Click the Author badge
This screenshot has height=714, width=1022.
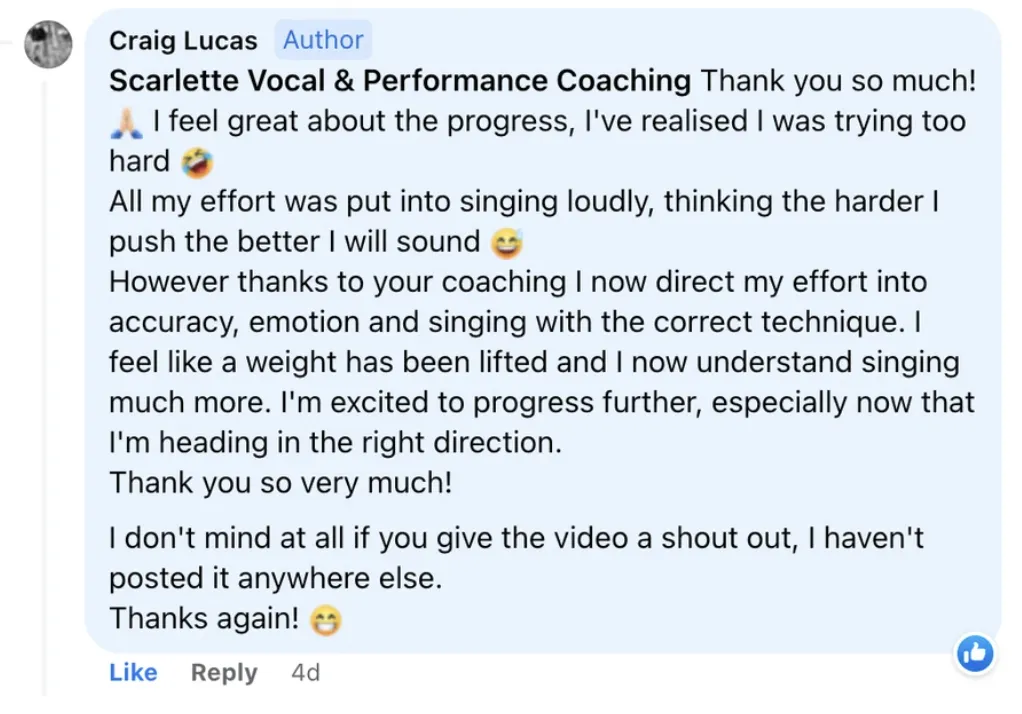pyautogui.click(x=323, y=40)
